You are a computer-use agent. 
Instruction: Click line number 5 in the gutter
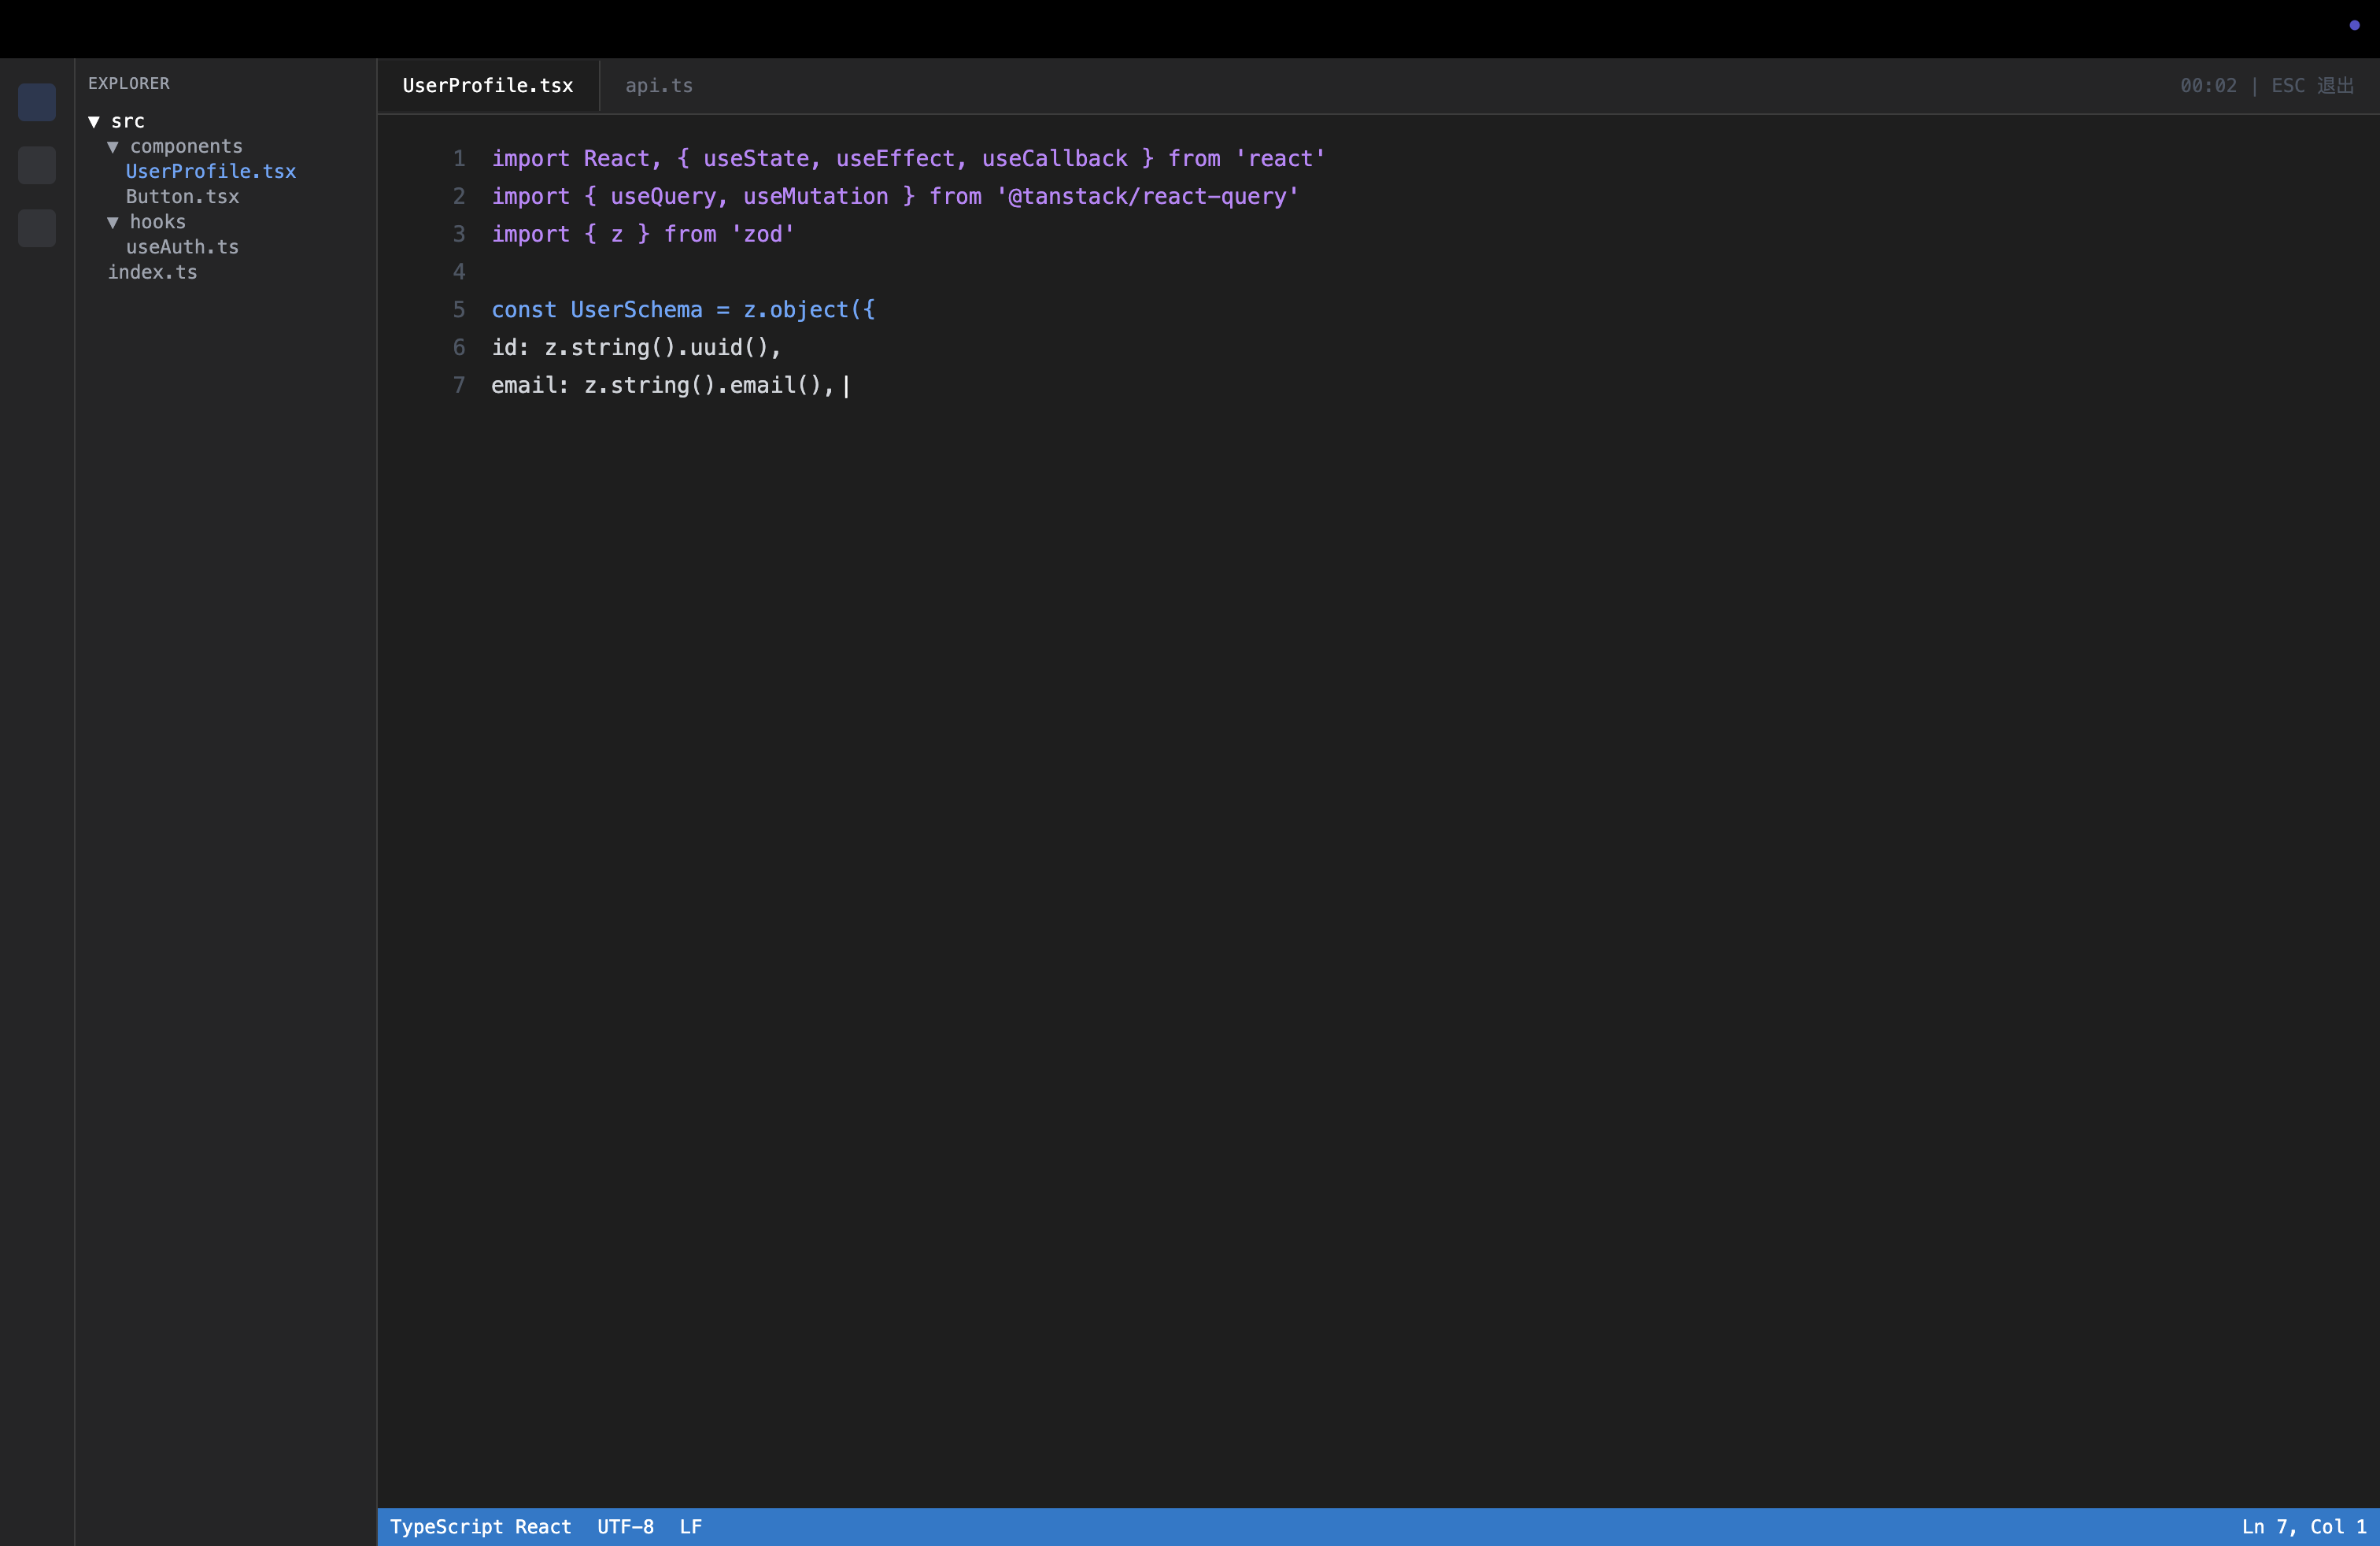[459, 310]
